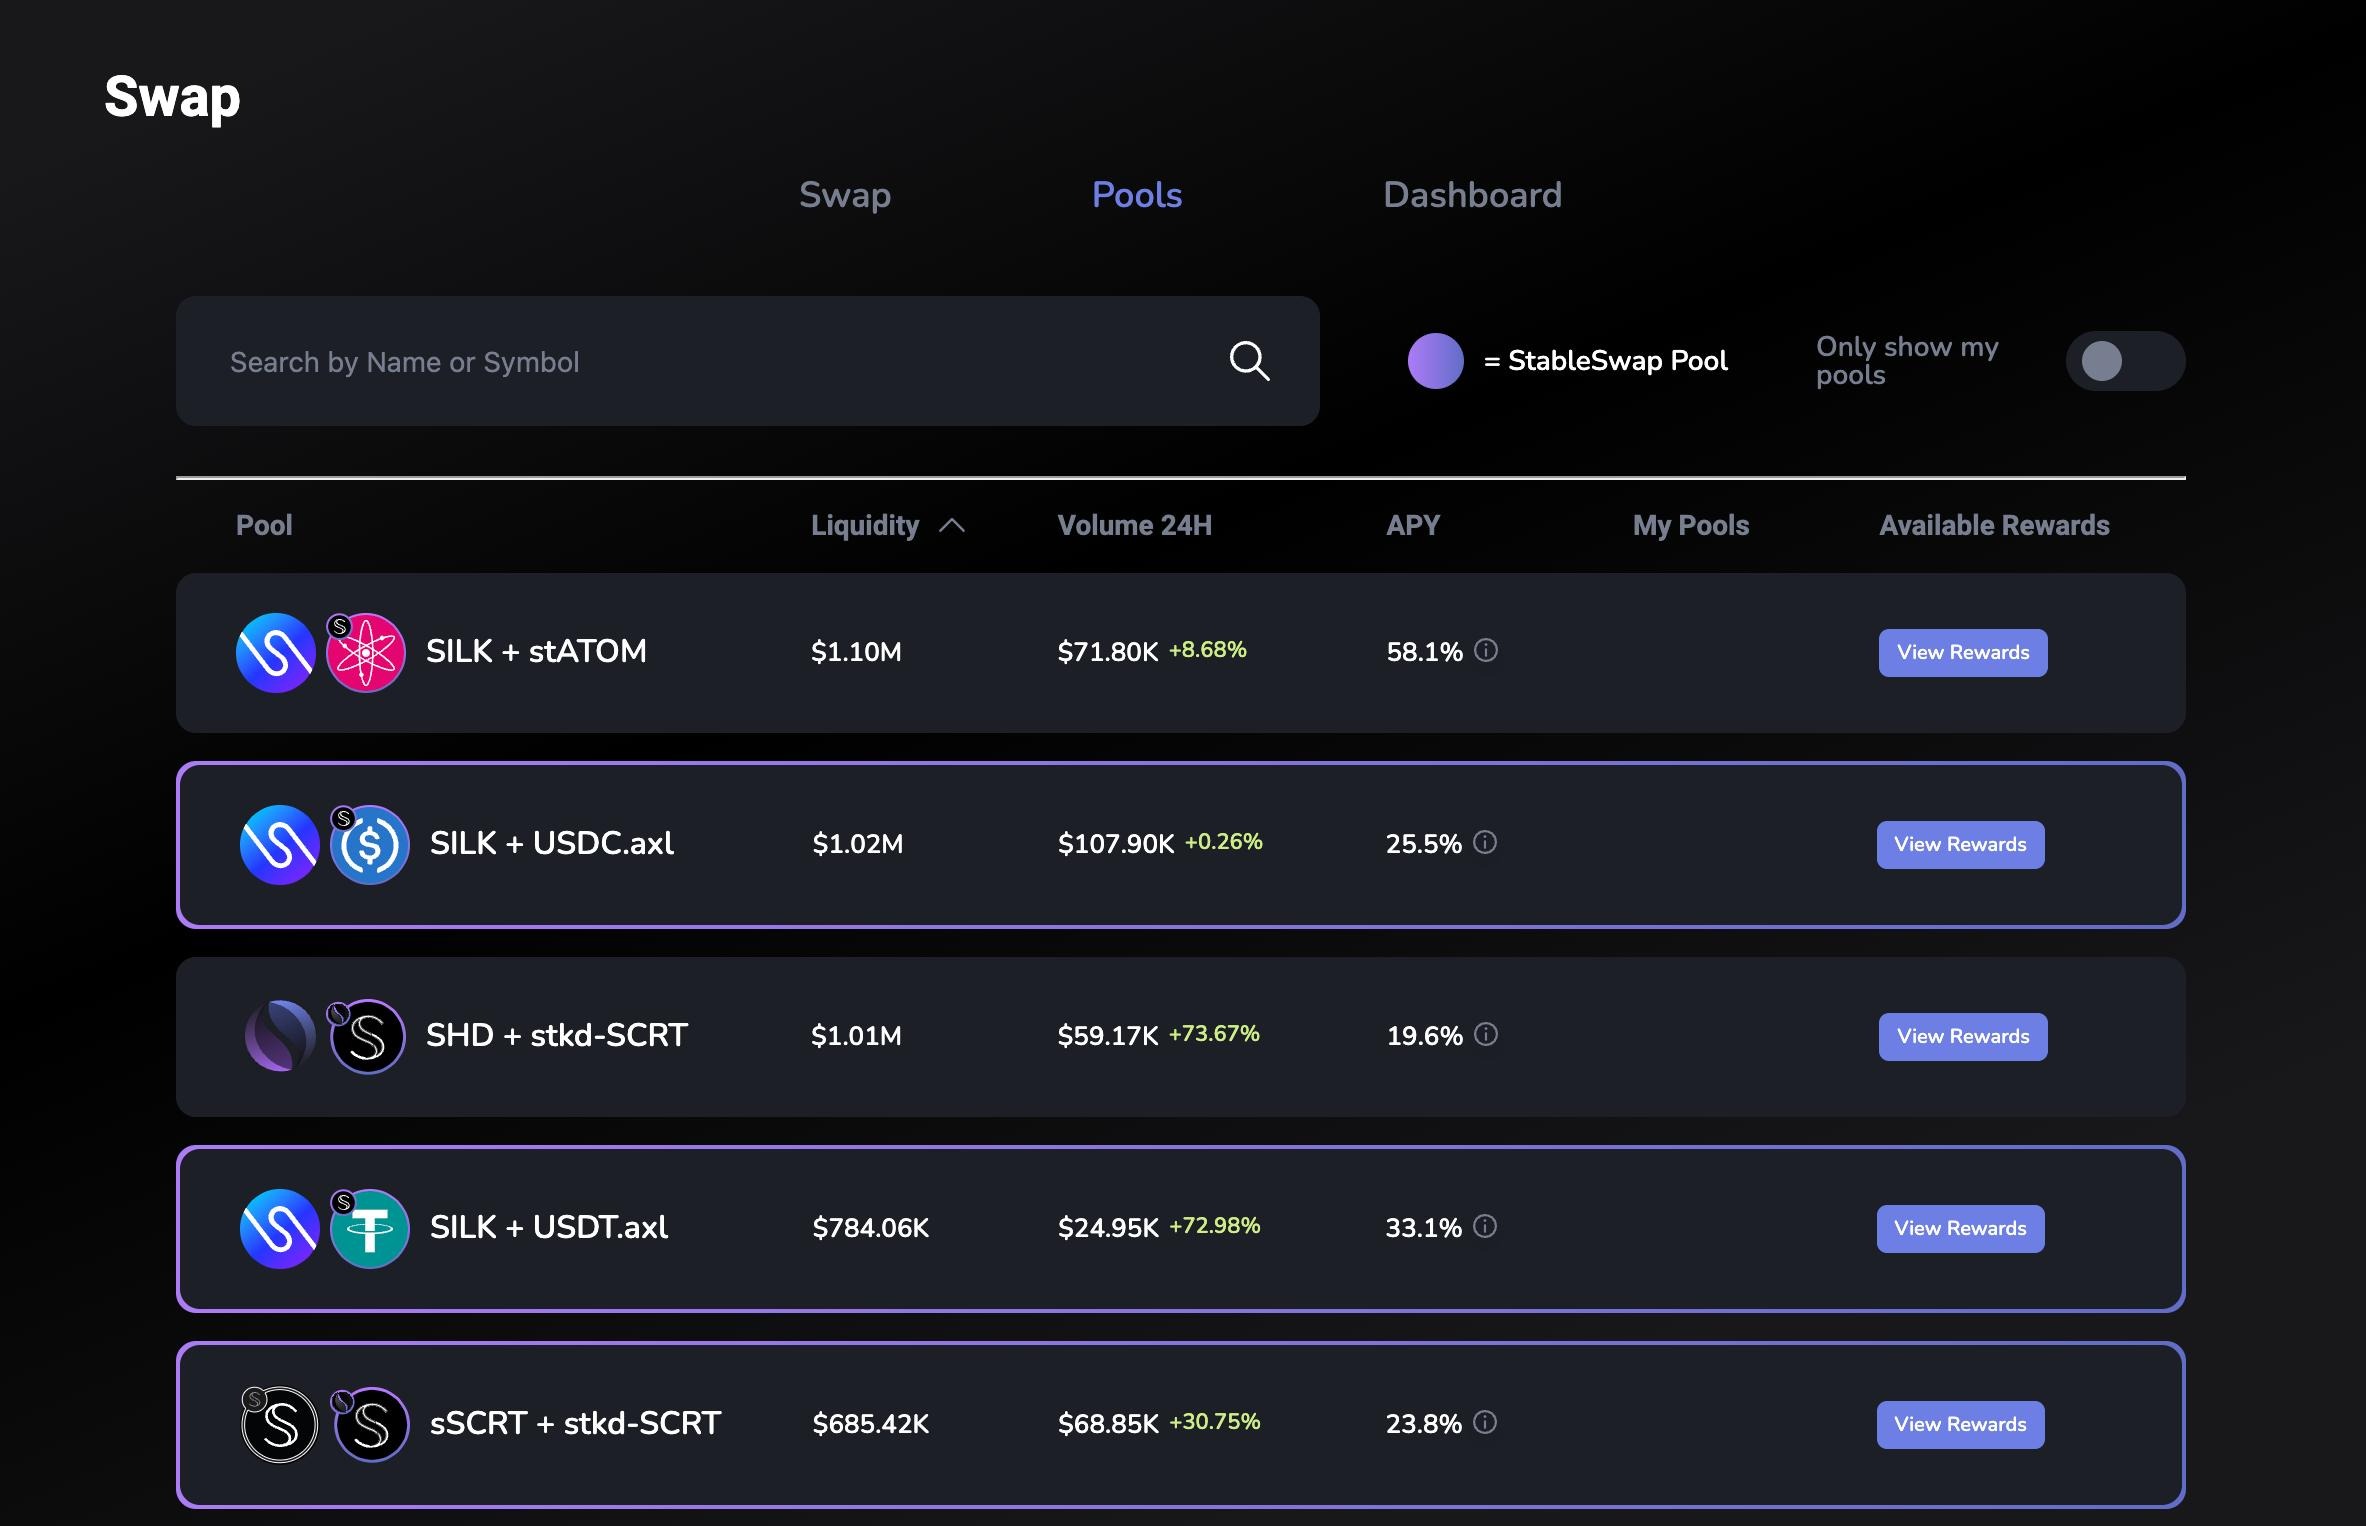Open the Dashboard tab

coord(1471,195)
